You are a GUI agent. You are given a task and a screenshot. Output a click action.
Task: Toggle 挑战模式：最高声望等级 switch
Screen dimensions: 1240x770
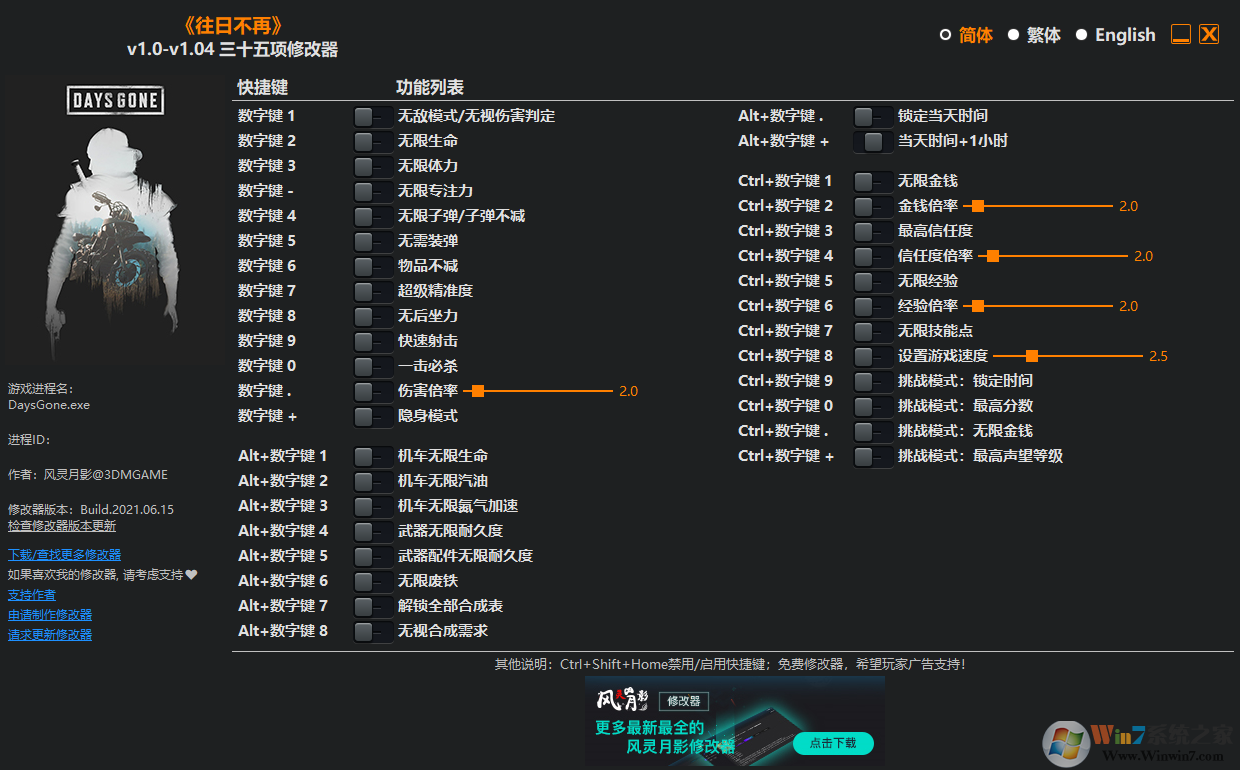point(873,456)
